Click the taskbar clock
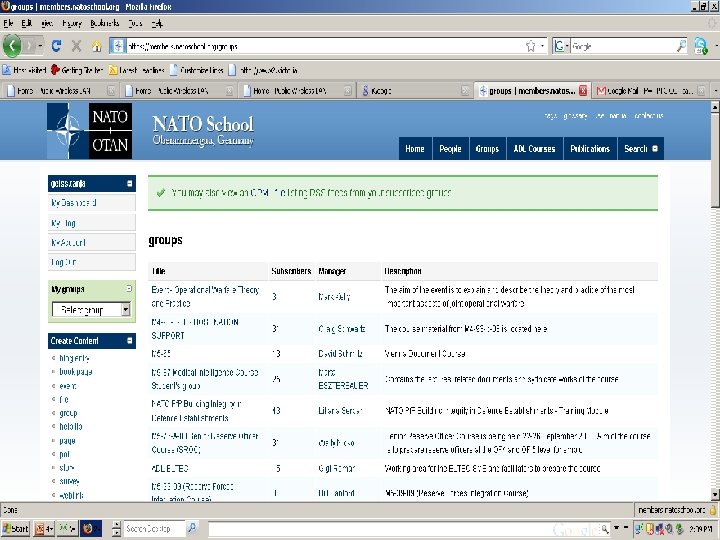 (700, 529)
